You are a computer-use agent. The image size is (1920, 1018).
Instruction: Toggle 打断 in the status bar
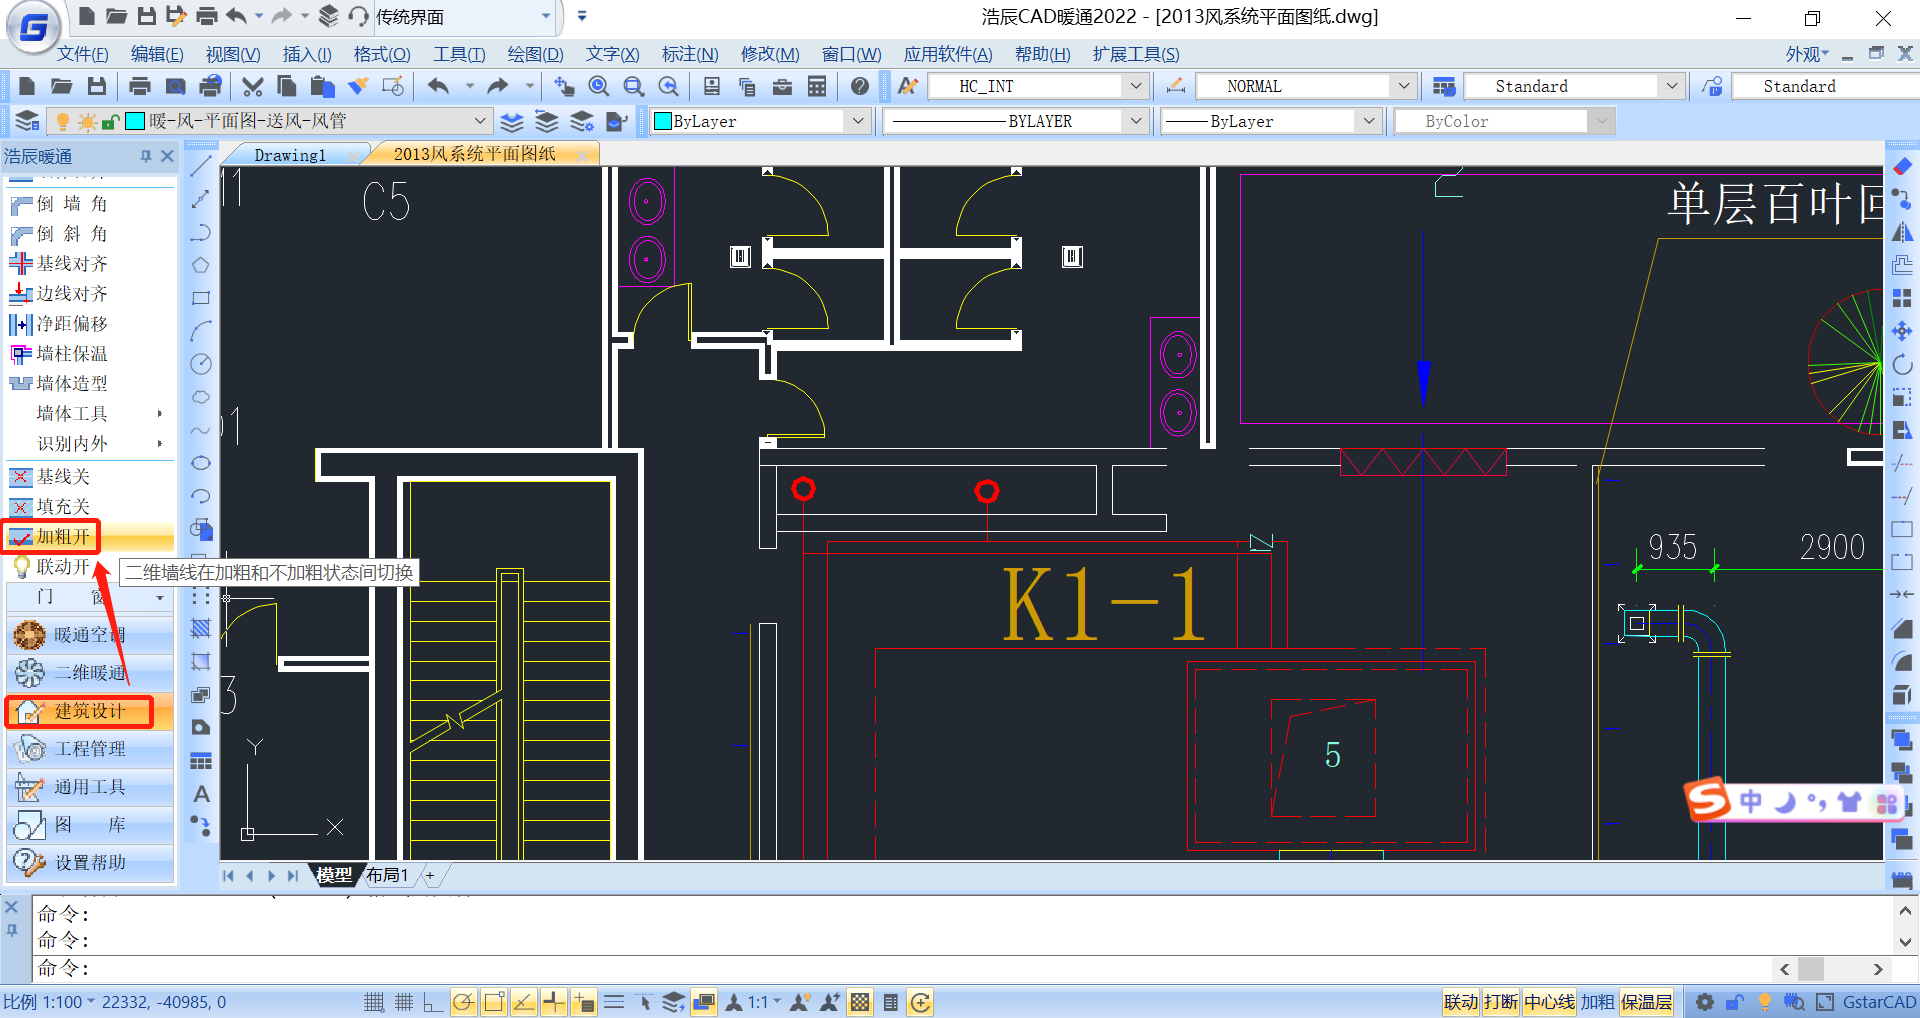point(1500,1002)
